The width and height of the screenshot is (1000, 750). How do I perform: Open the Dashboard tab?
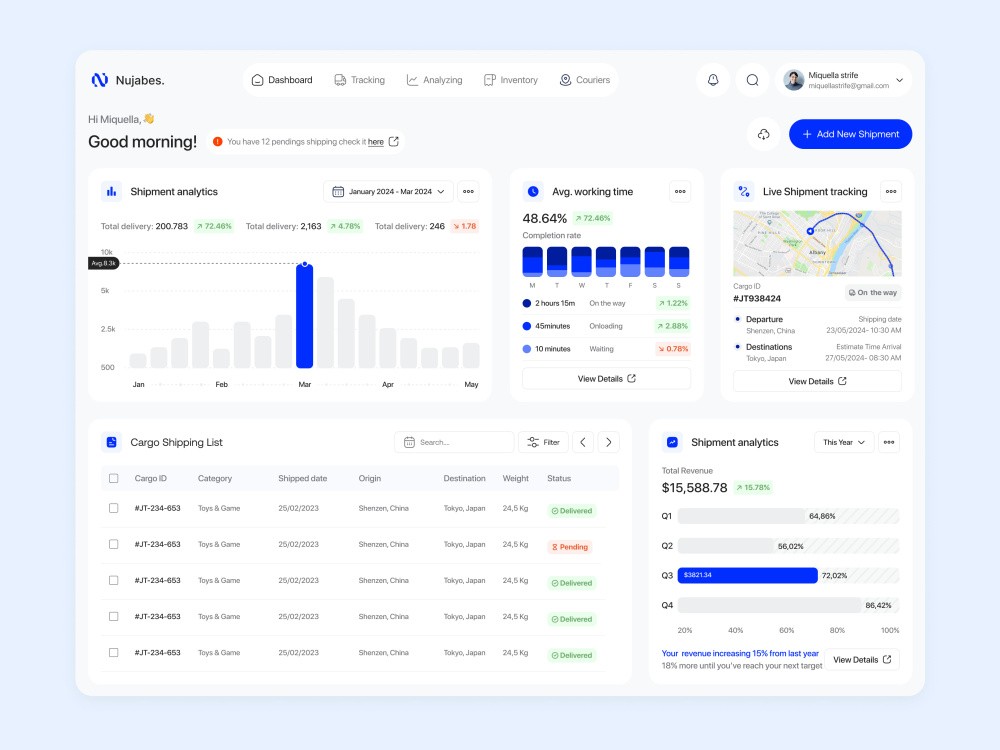point(282,80)
